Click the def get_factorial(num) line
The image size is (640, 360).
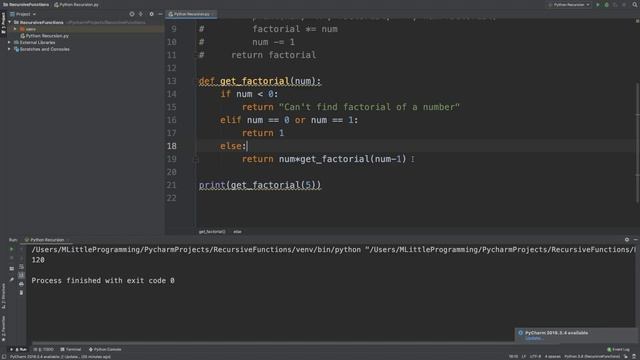tap(260, 81)
